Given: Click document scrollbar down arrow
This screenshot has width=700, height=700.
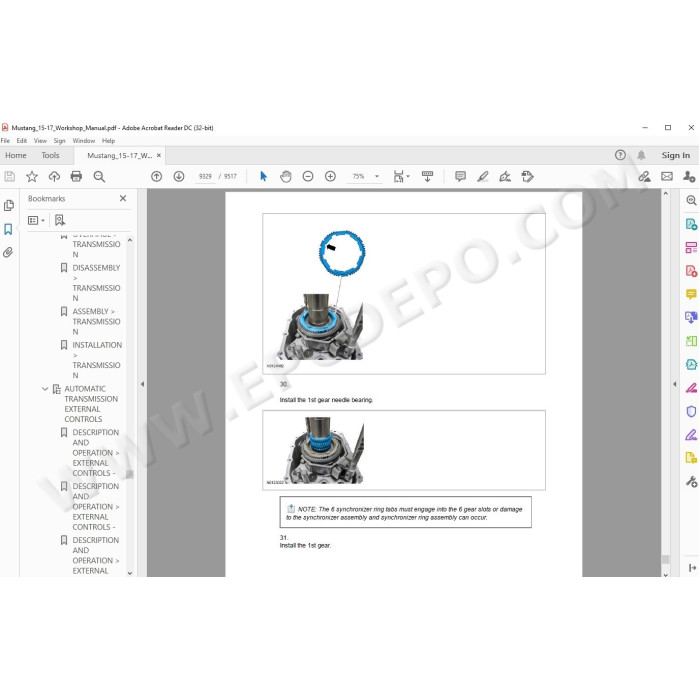Looking at the screenshot, I should click(666, 574).
